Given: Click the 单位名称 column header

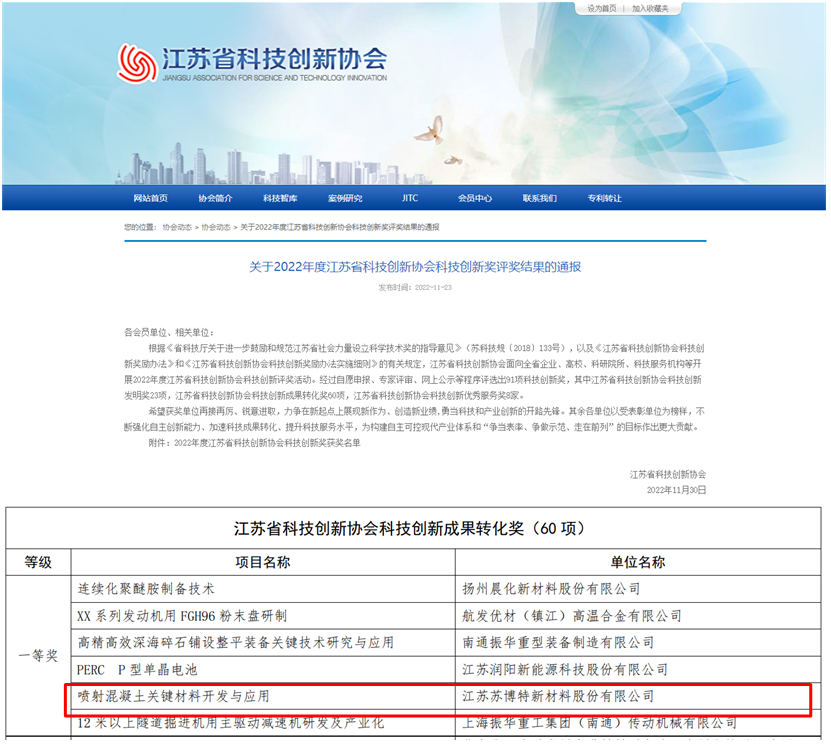Looking at the screenshot, I should tap(638, 562).
